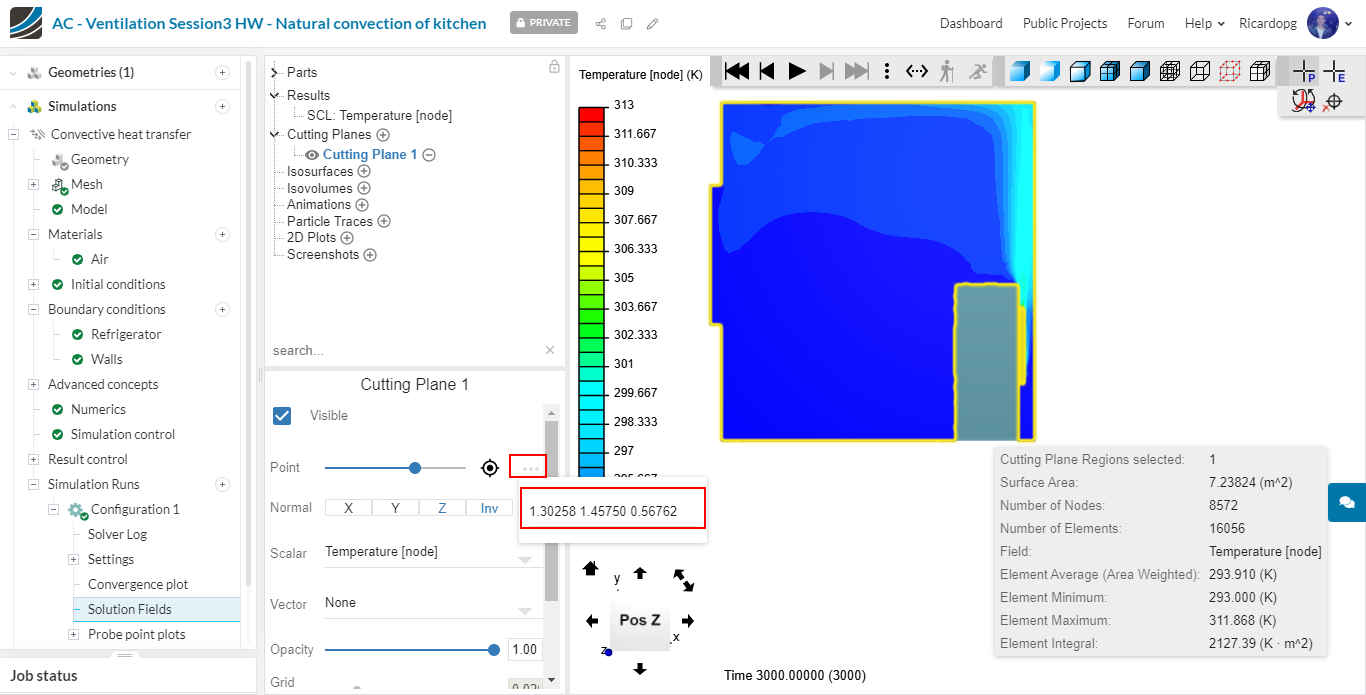The image size is (1366, 695).
Task: Open the chat support bubble
Action: pos(1346,502)
